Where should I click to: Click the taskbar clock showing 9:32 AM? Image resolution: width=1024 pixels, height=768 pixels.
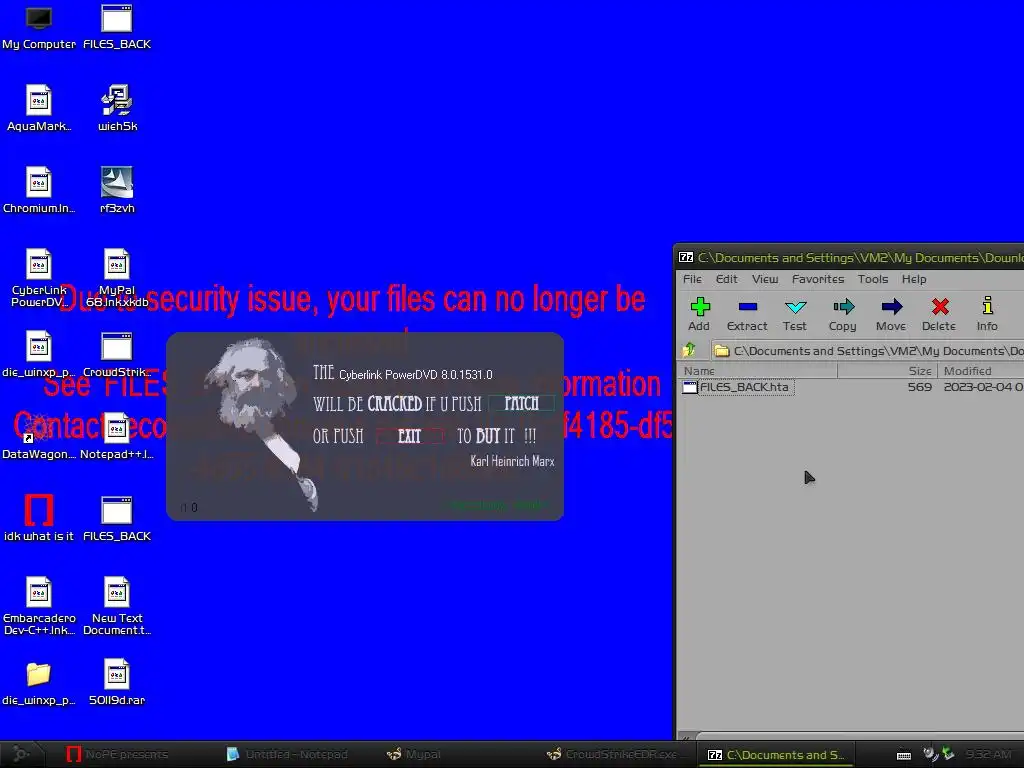[x=989, y=754]
